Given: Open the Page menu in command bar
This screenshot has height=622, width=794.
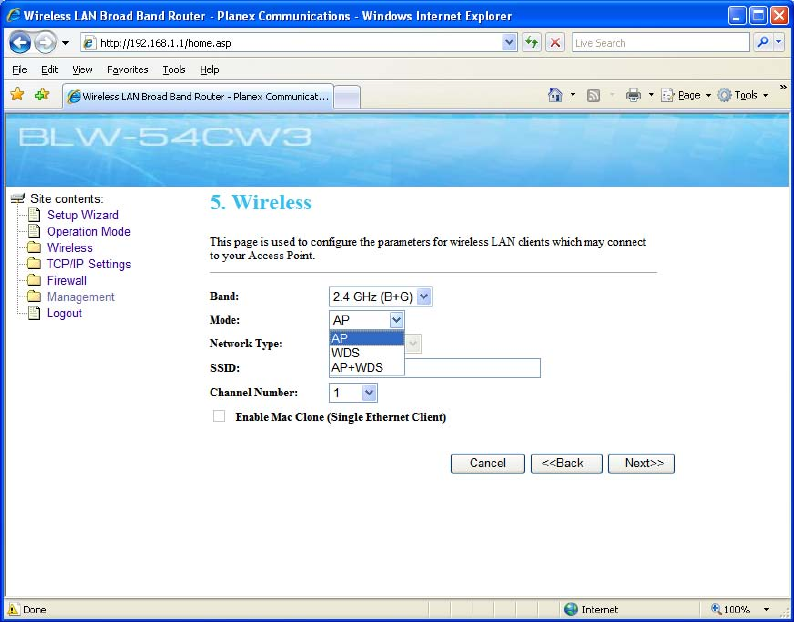Looking at the screenshot, I should (686, 95).
